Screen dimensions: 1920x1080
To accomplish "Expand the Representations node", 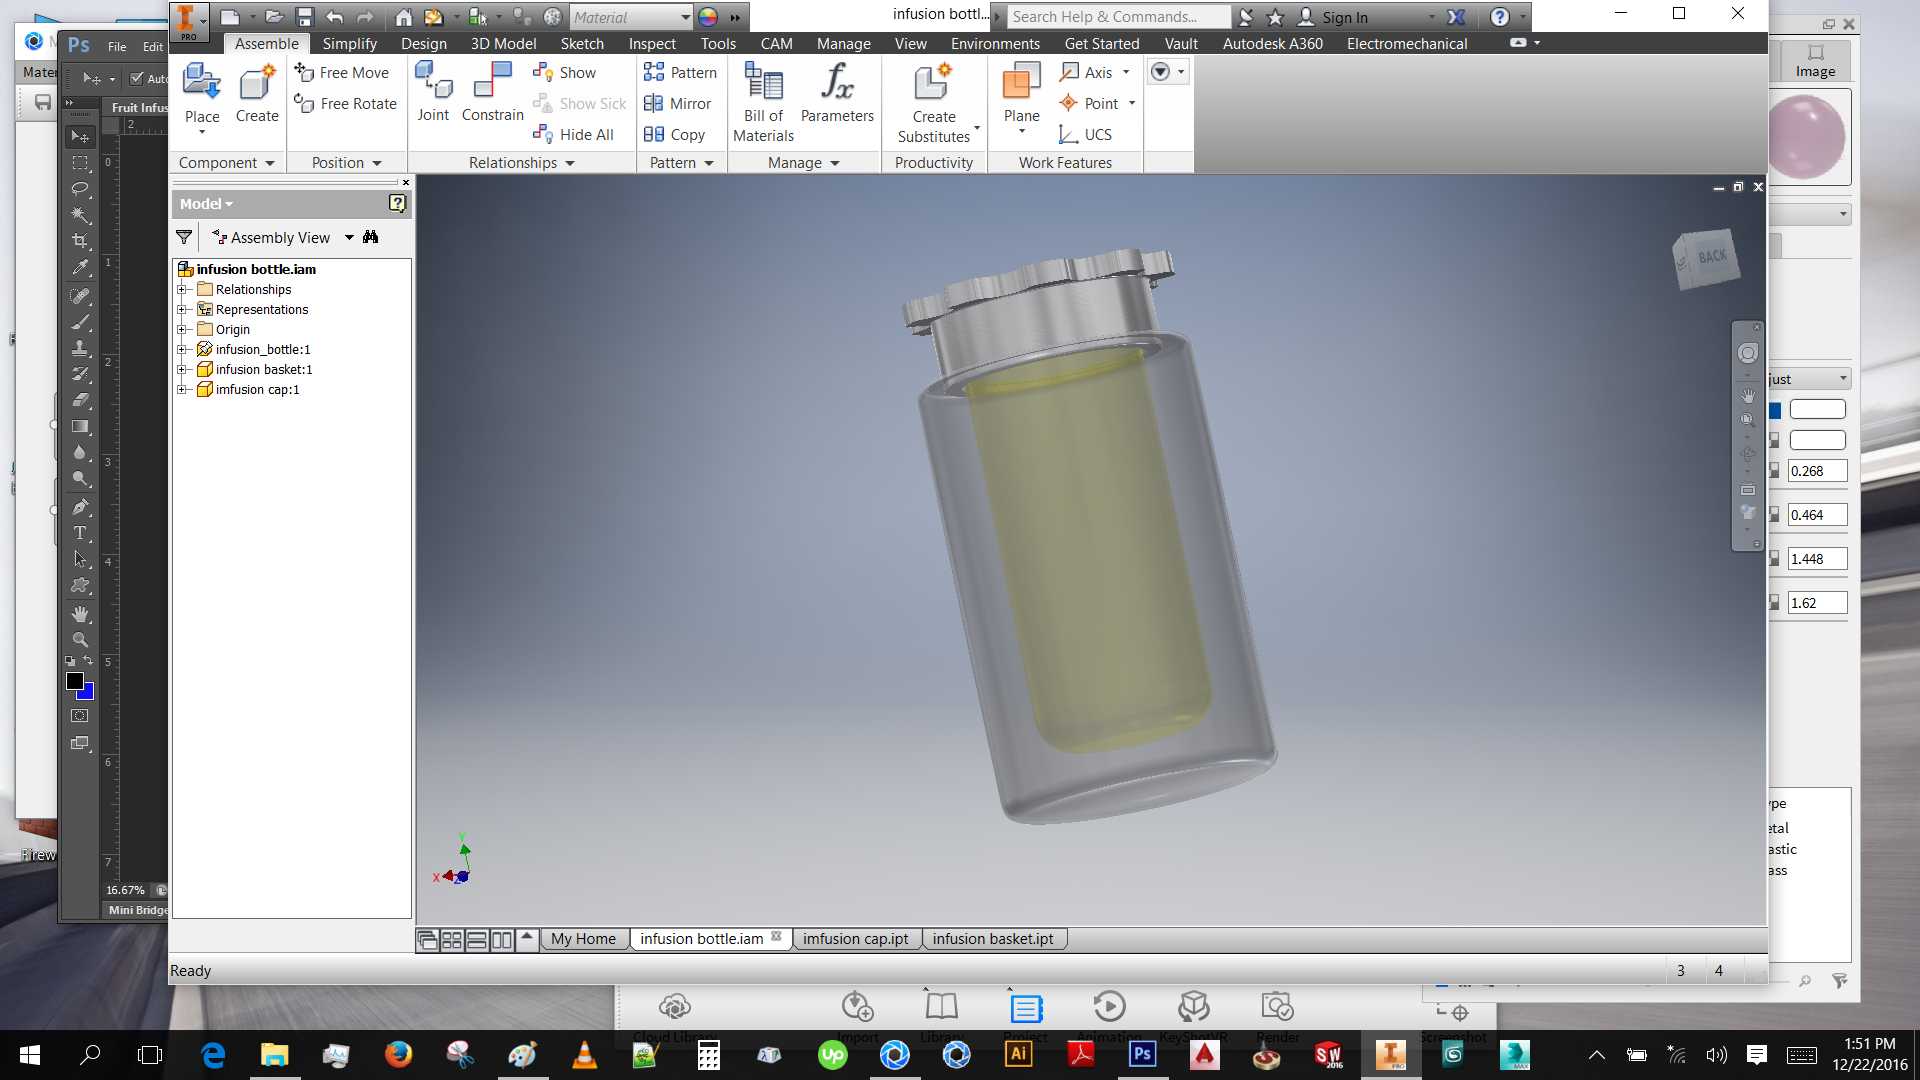I will click(182, 310).
